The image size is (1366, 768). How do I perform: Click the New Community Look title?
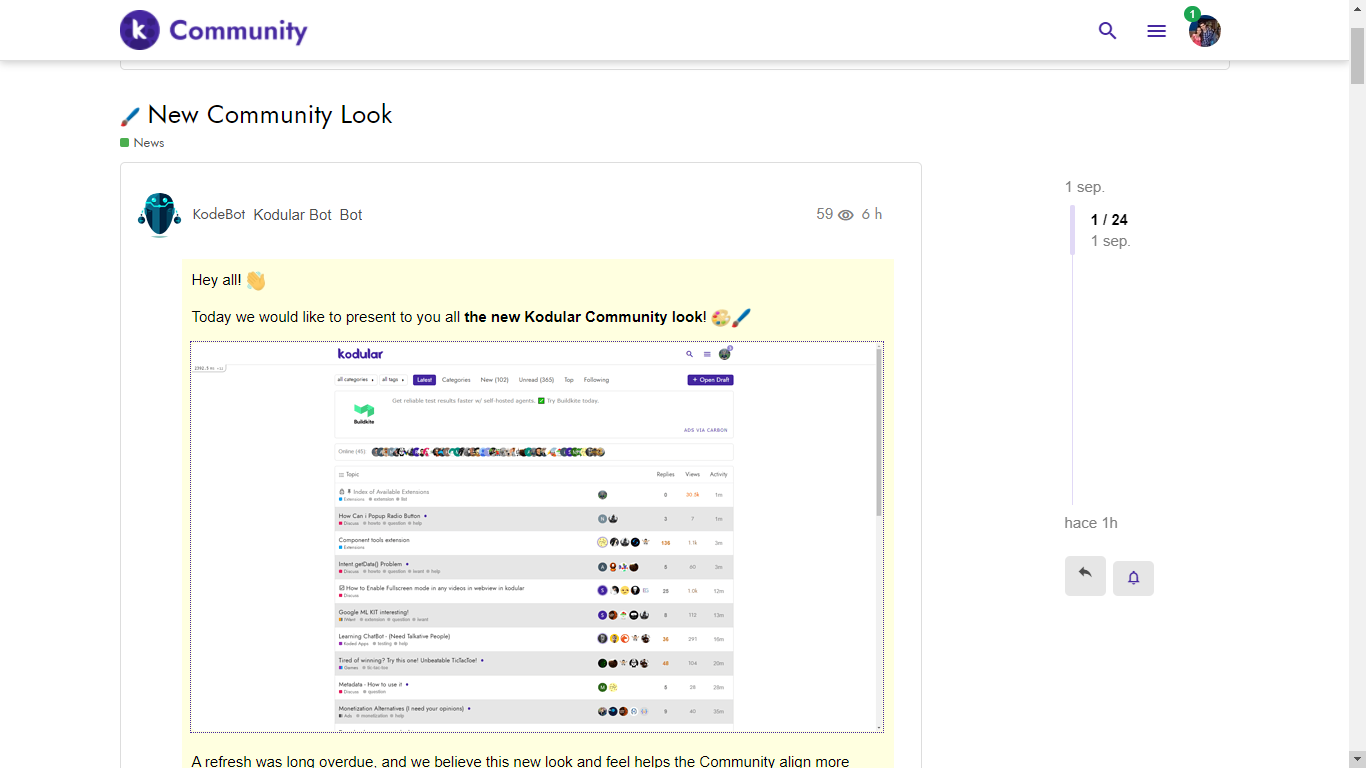(x=269, y=115)
